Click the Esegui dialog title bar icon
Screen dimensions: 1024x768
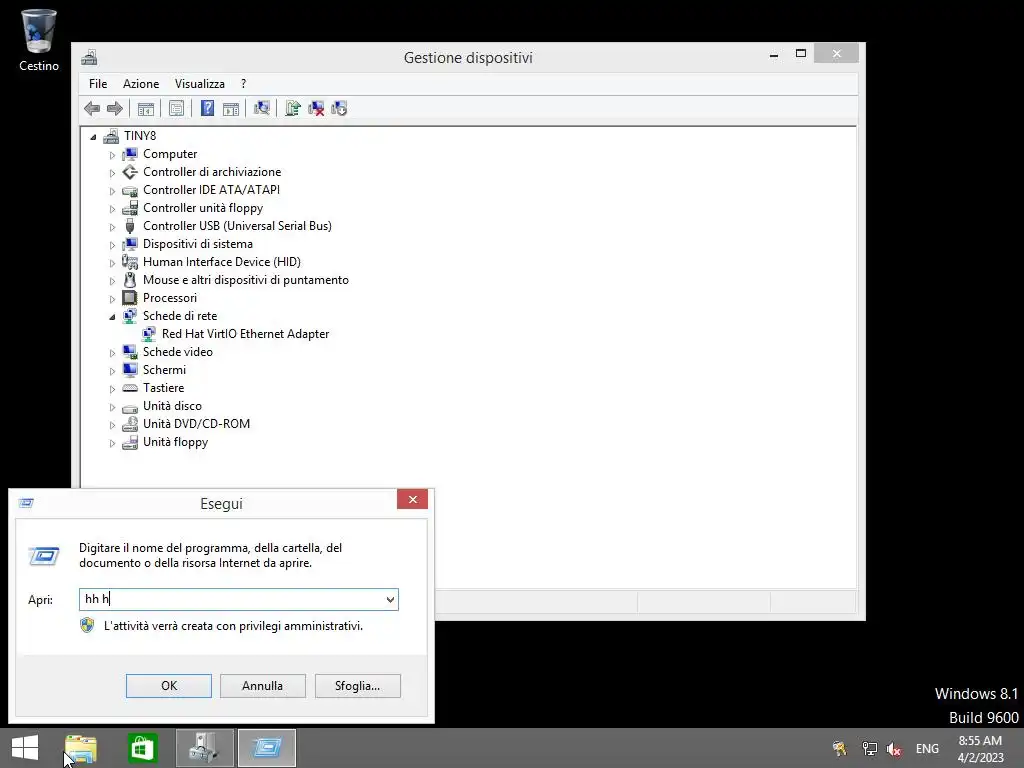[26, 503]
